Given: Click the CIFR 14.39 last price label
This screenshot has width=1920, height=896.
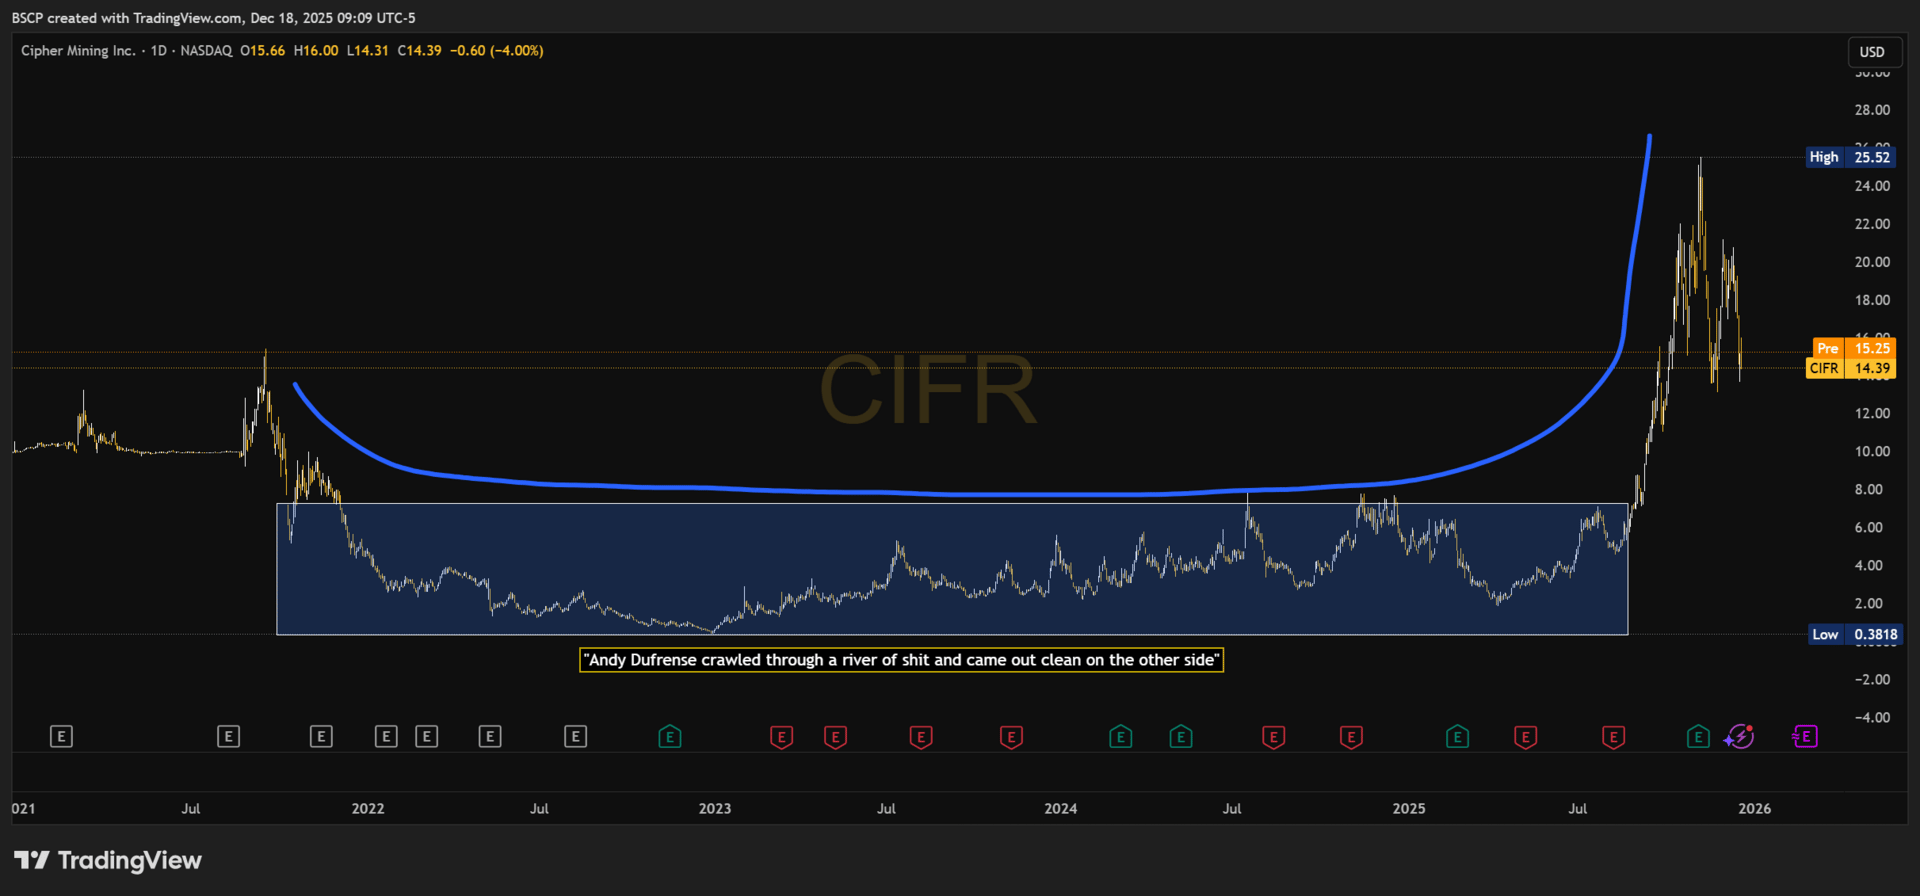Looking at the screenshot, I should (x=1850, y=368).
